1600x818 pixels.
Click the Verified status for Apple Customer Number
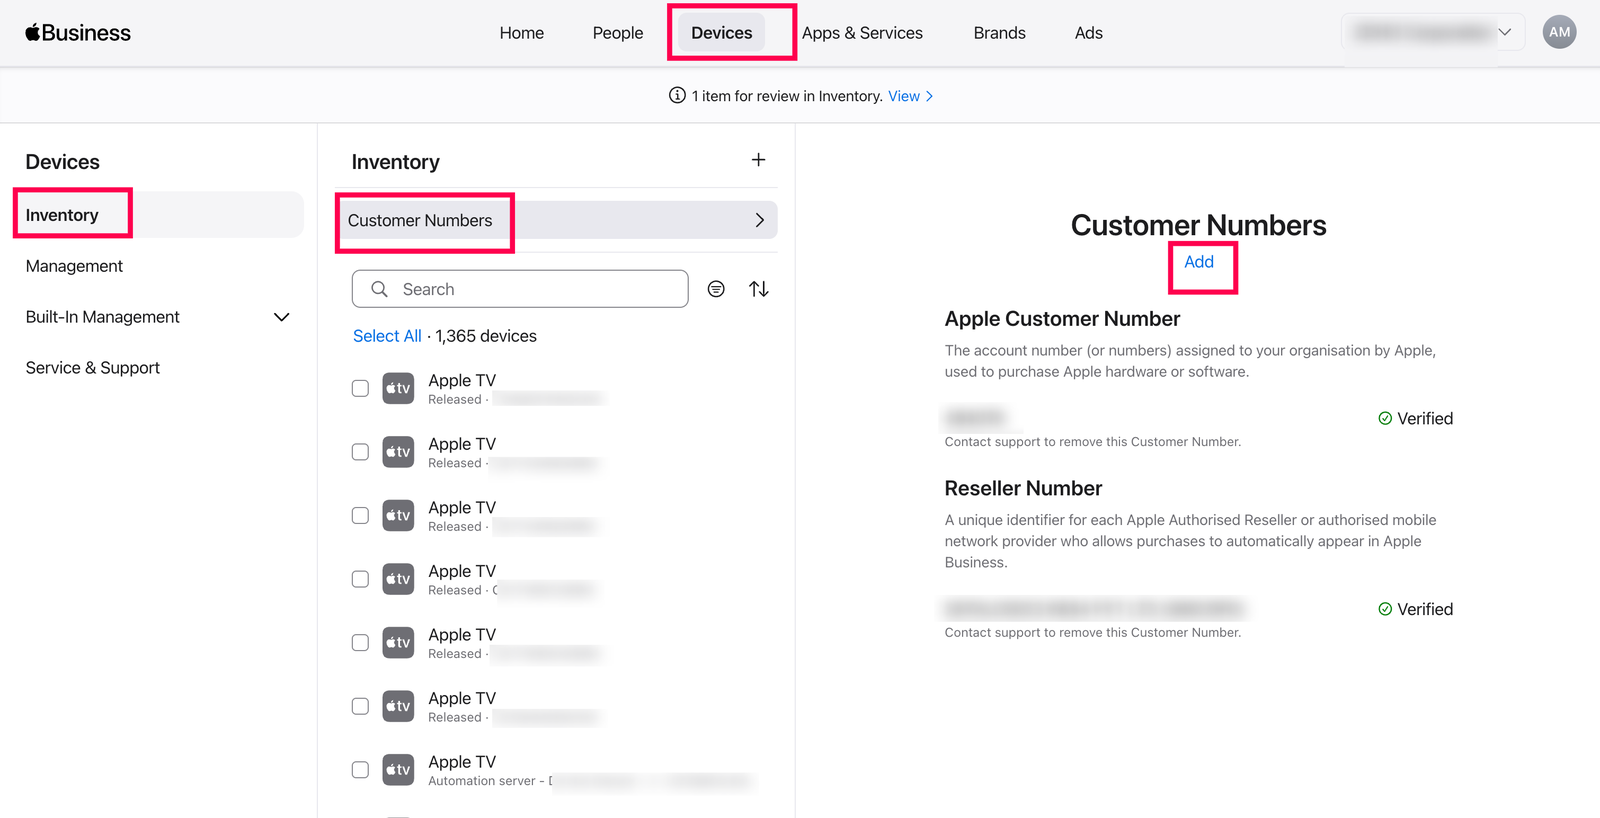[x=1415, y=419]
